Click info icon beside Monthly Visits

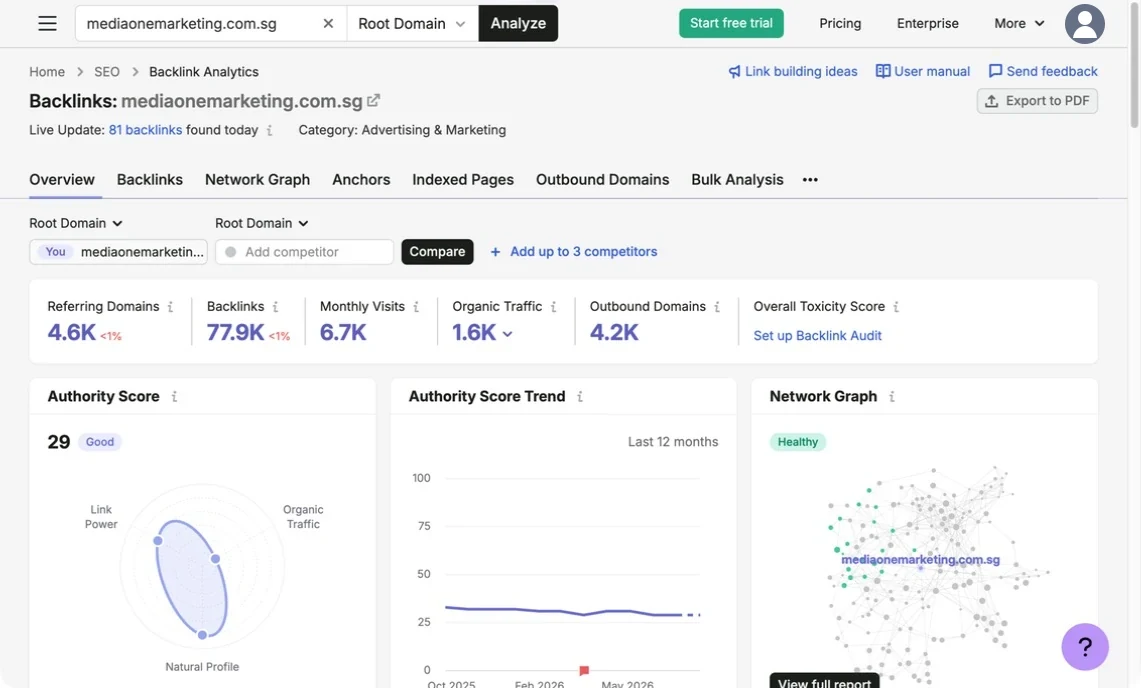(x=416, y=307)
